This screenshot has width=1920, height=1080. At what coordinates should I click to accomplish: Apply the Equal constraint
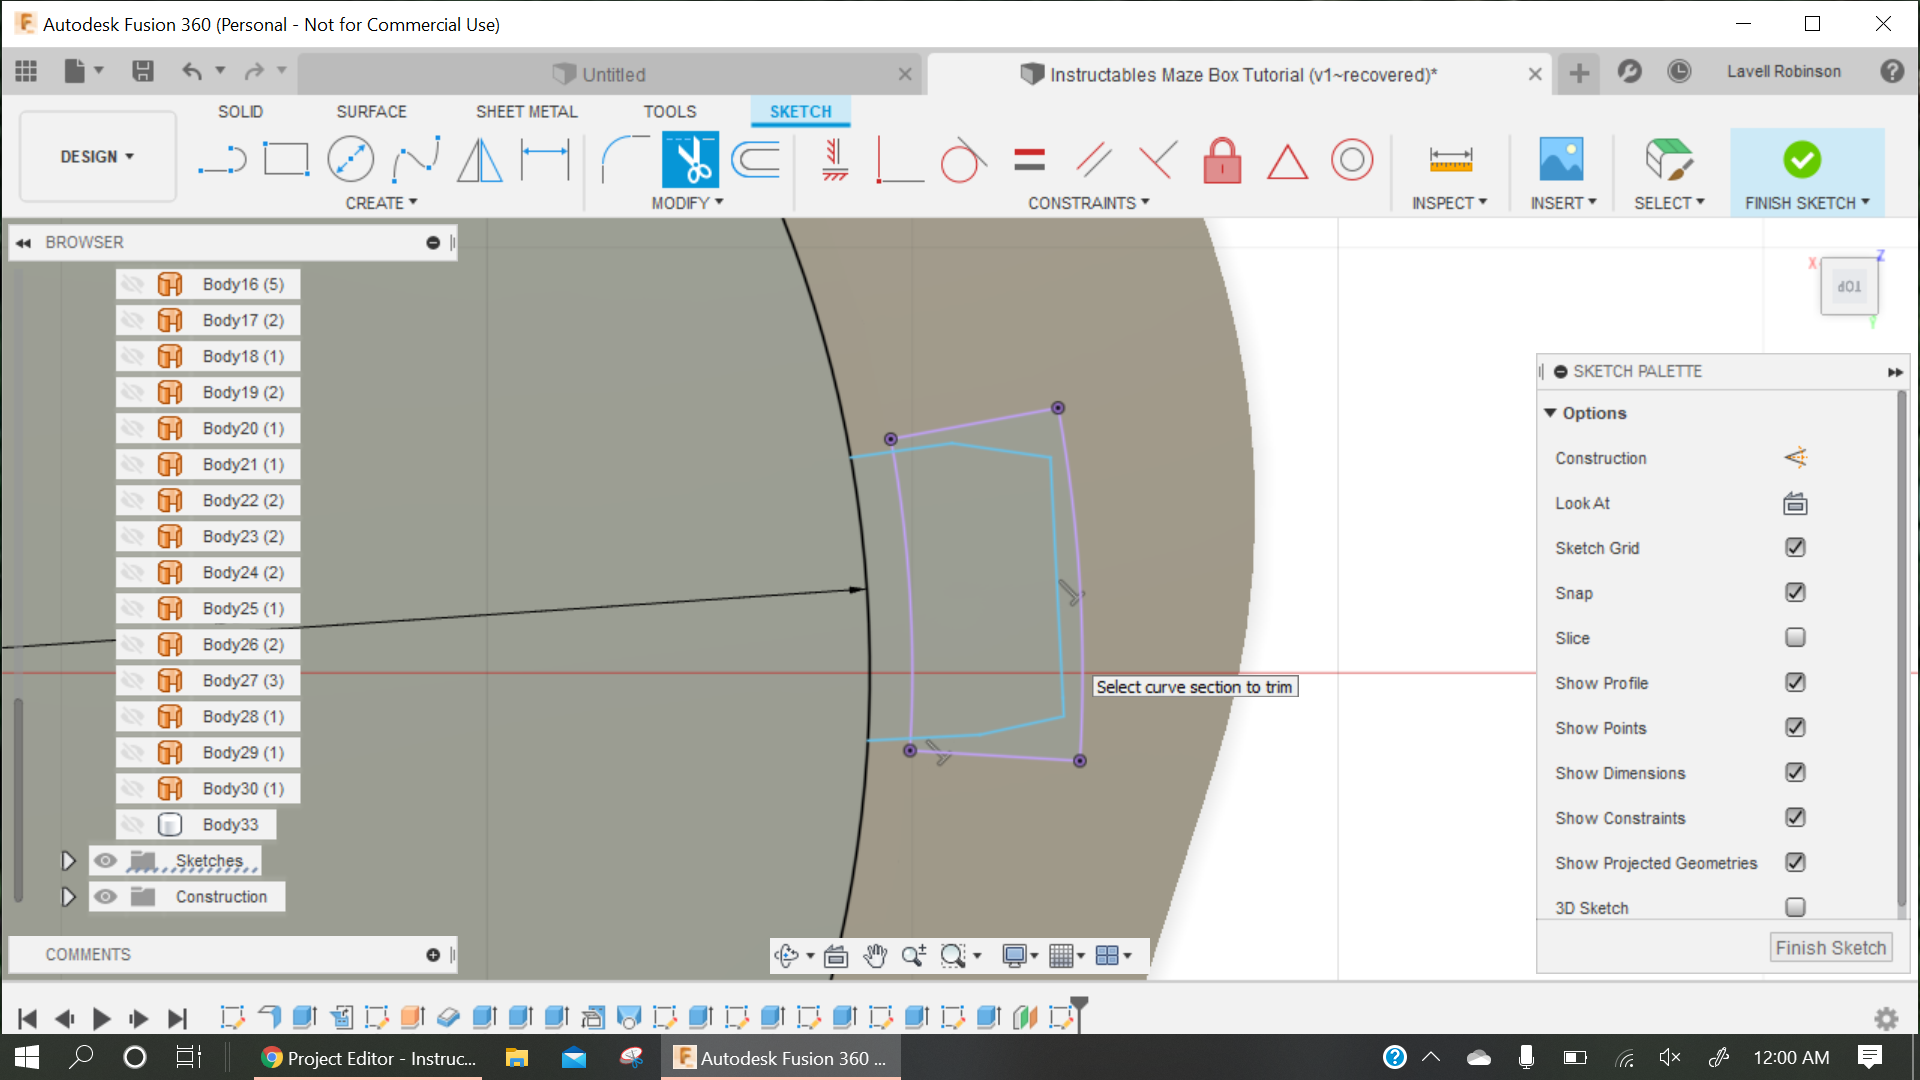(1029, 159)
